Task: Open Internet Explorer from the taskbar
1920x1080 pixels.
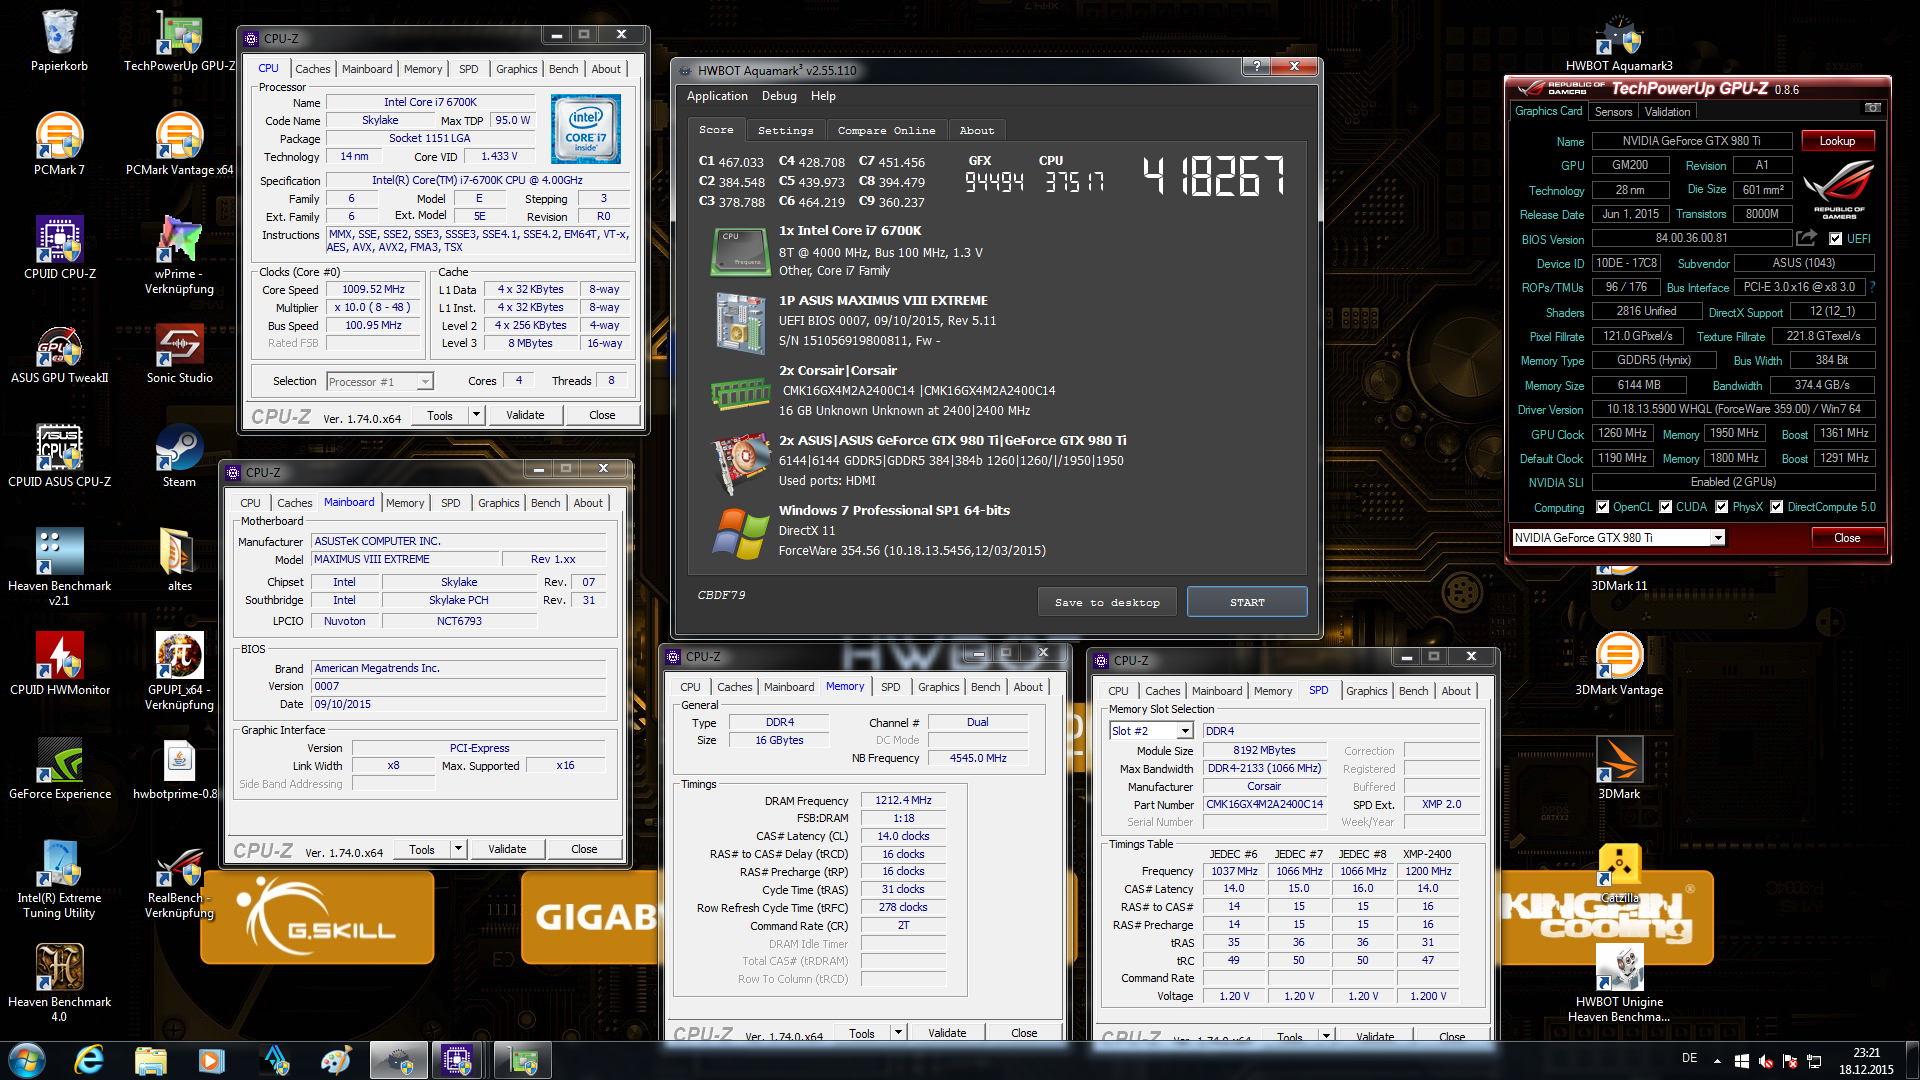Action: click(x=89, y=1060)
